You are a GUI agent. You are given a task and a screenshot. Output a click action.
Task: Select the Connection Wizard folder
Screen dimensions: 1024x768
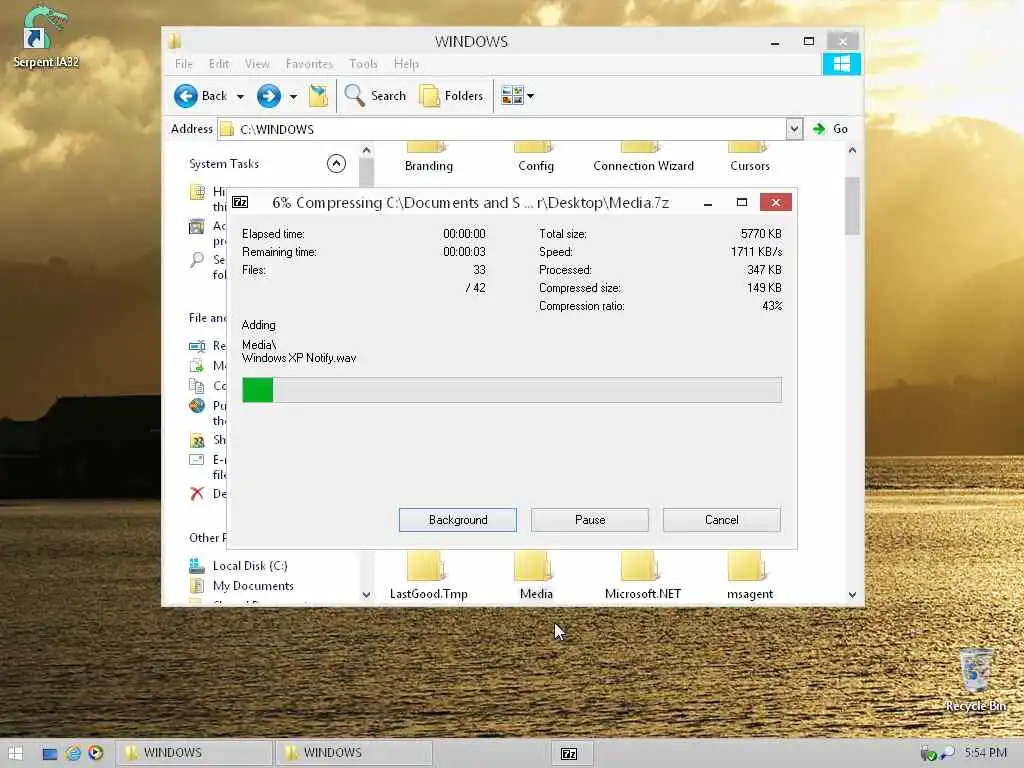click(x=643, y=157)
